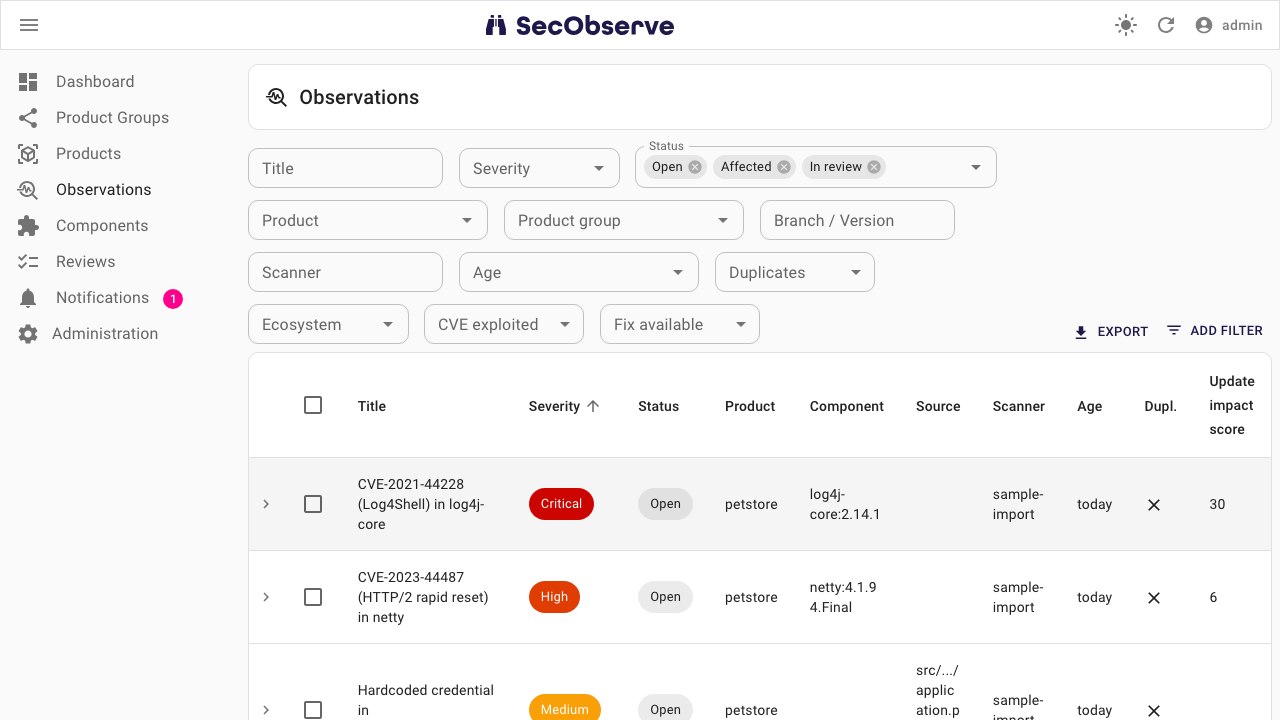Click duplicate X mark in Log4Shell row
The width and height of the screenshot is (1280, 720).
point(1154,505)
